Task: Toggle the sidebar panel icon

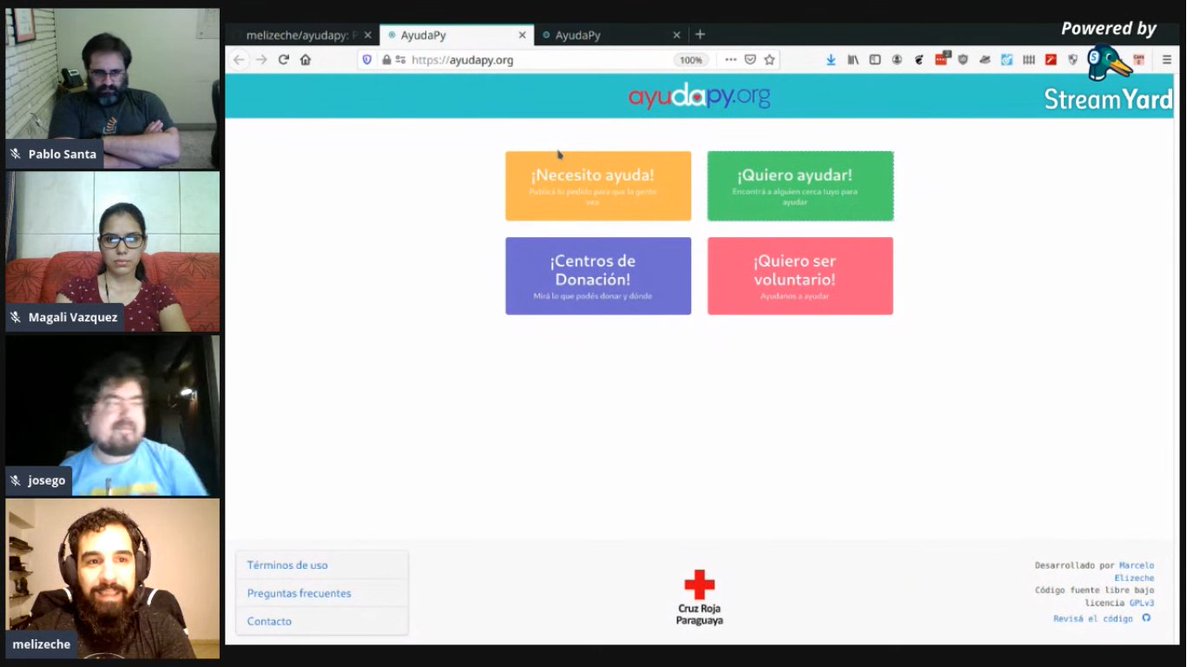Action: pyautogui.click(x=875, y=60)
